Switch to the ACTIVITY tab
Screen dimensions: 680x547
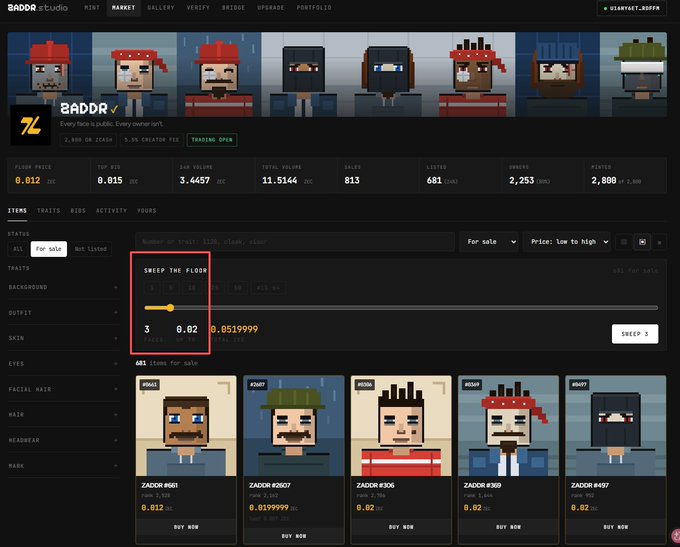click(x=111, y=210)
